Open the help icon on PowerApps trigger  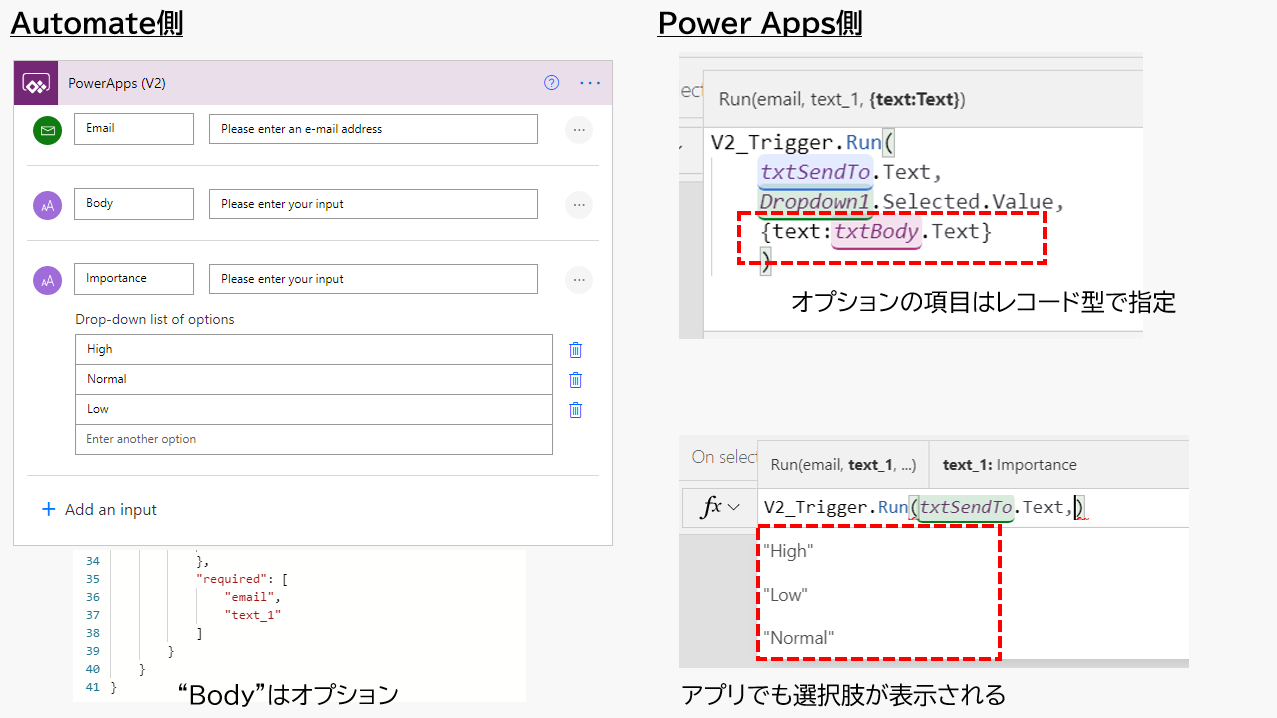tap(551, 83)
